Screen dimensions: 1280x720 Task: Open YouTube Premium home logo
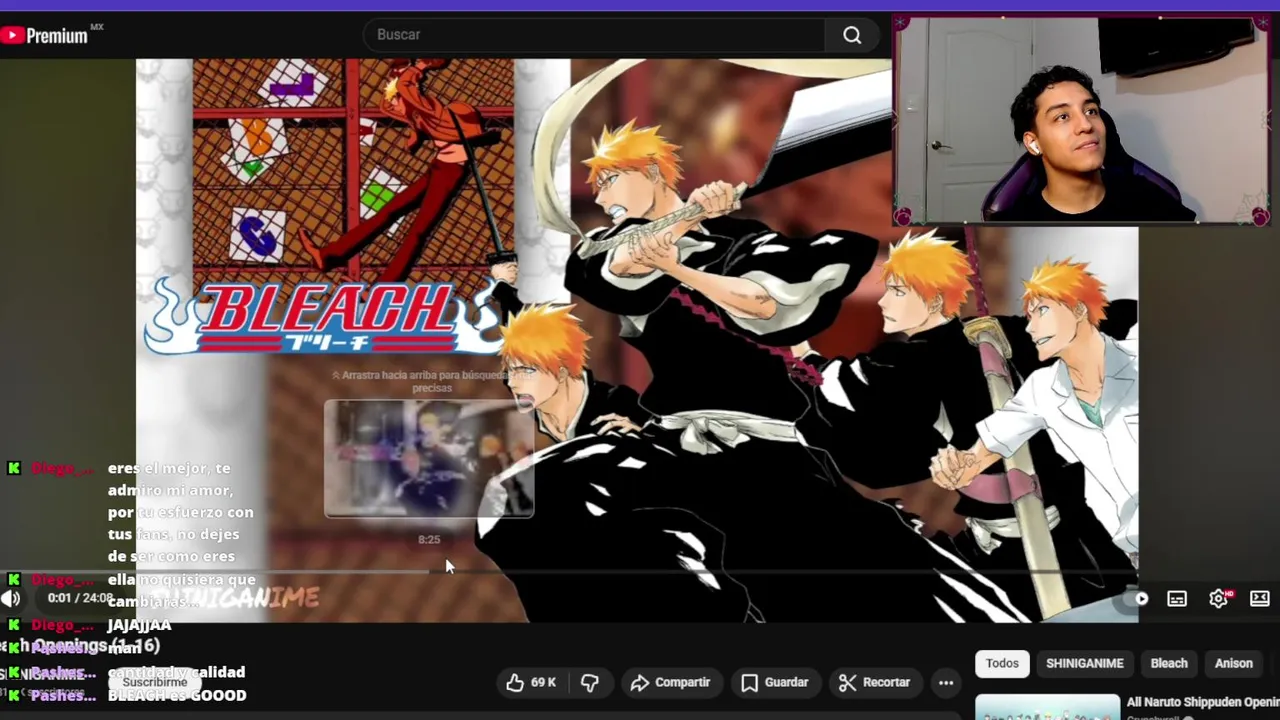click(45, 35)
